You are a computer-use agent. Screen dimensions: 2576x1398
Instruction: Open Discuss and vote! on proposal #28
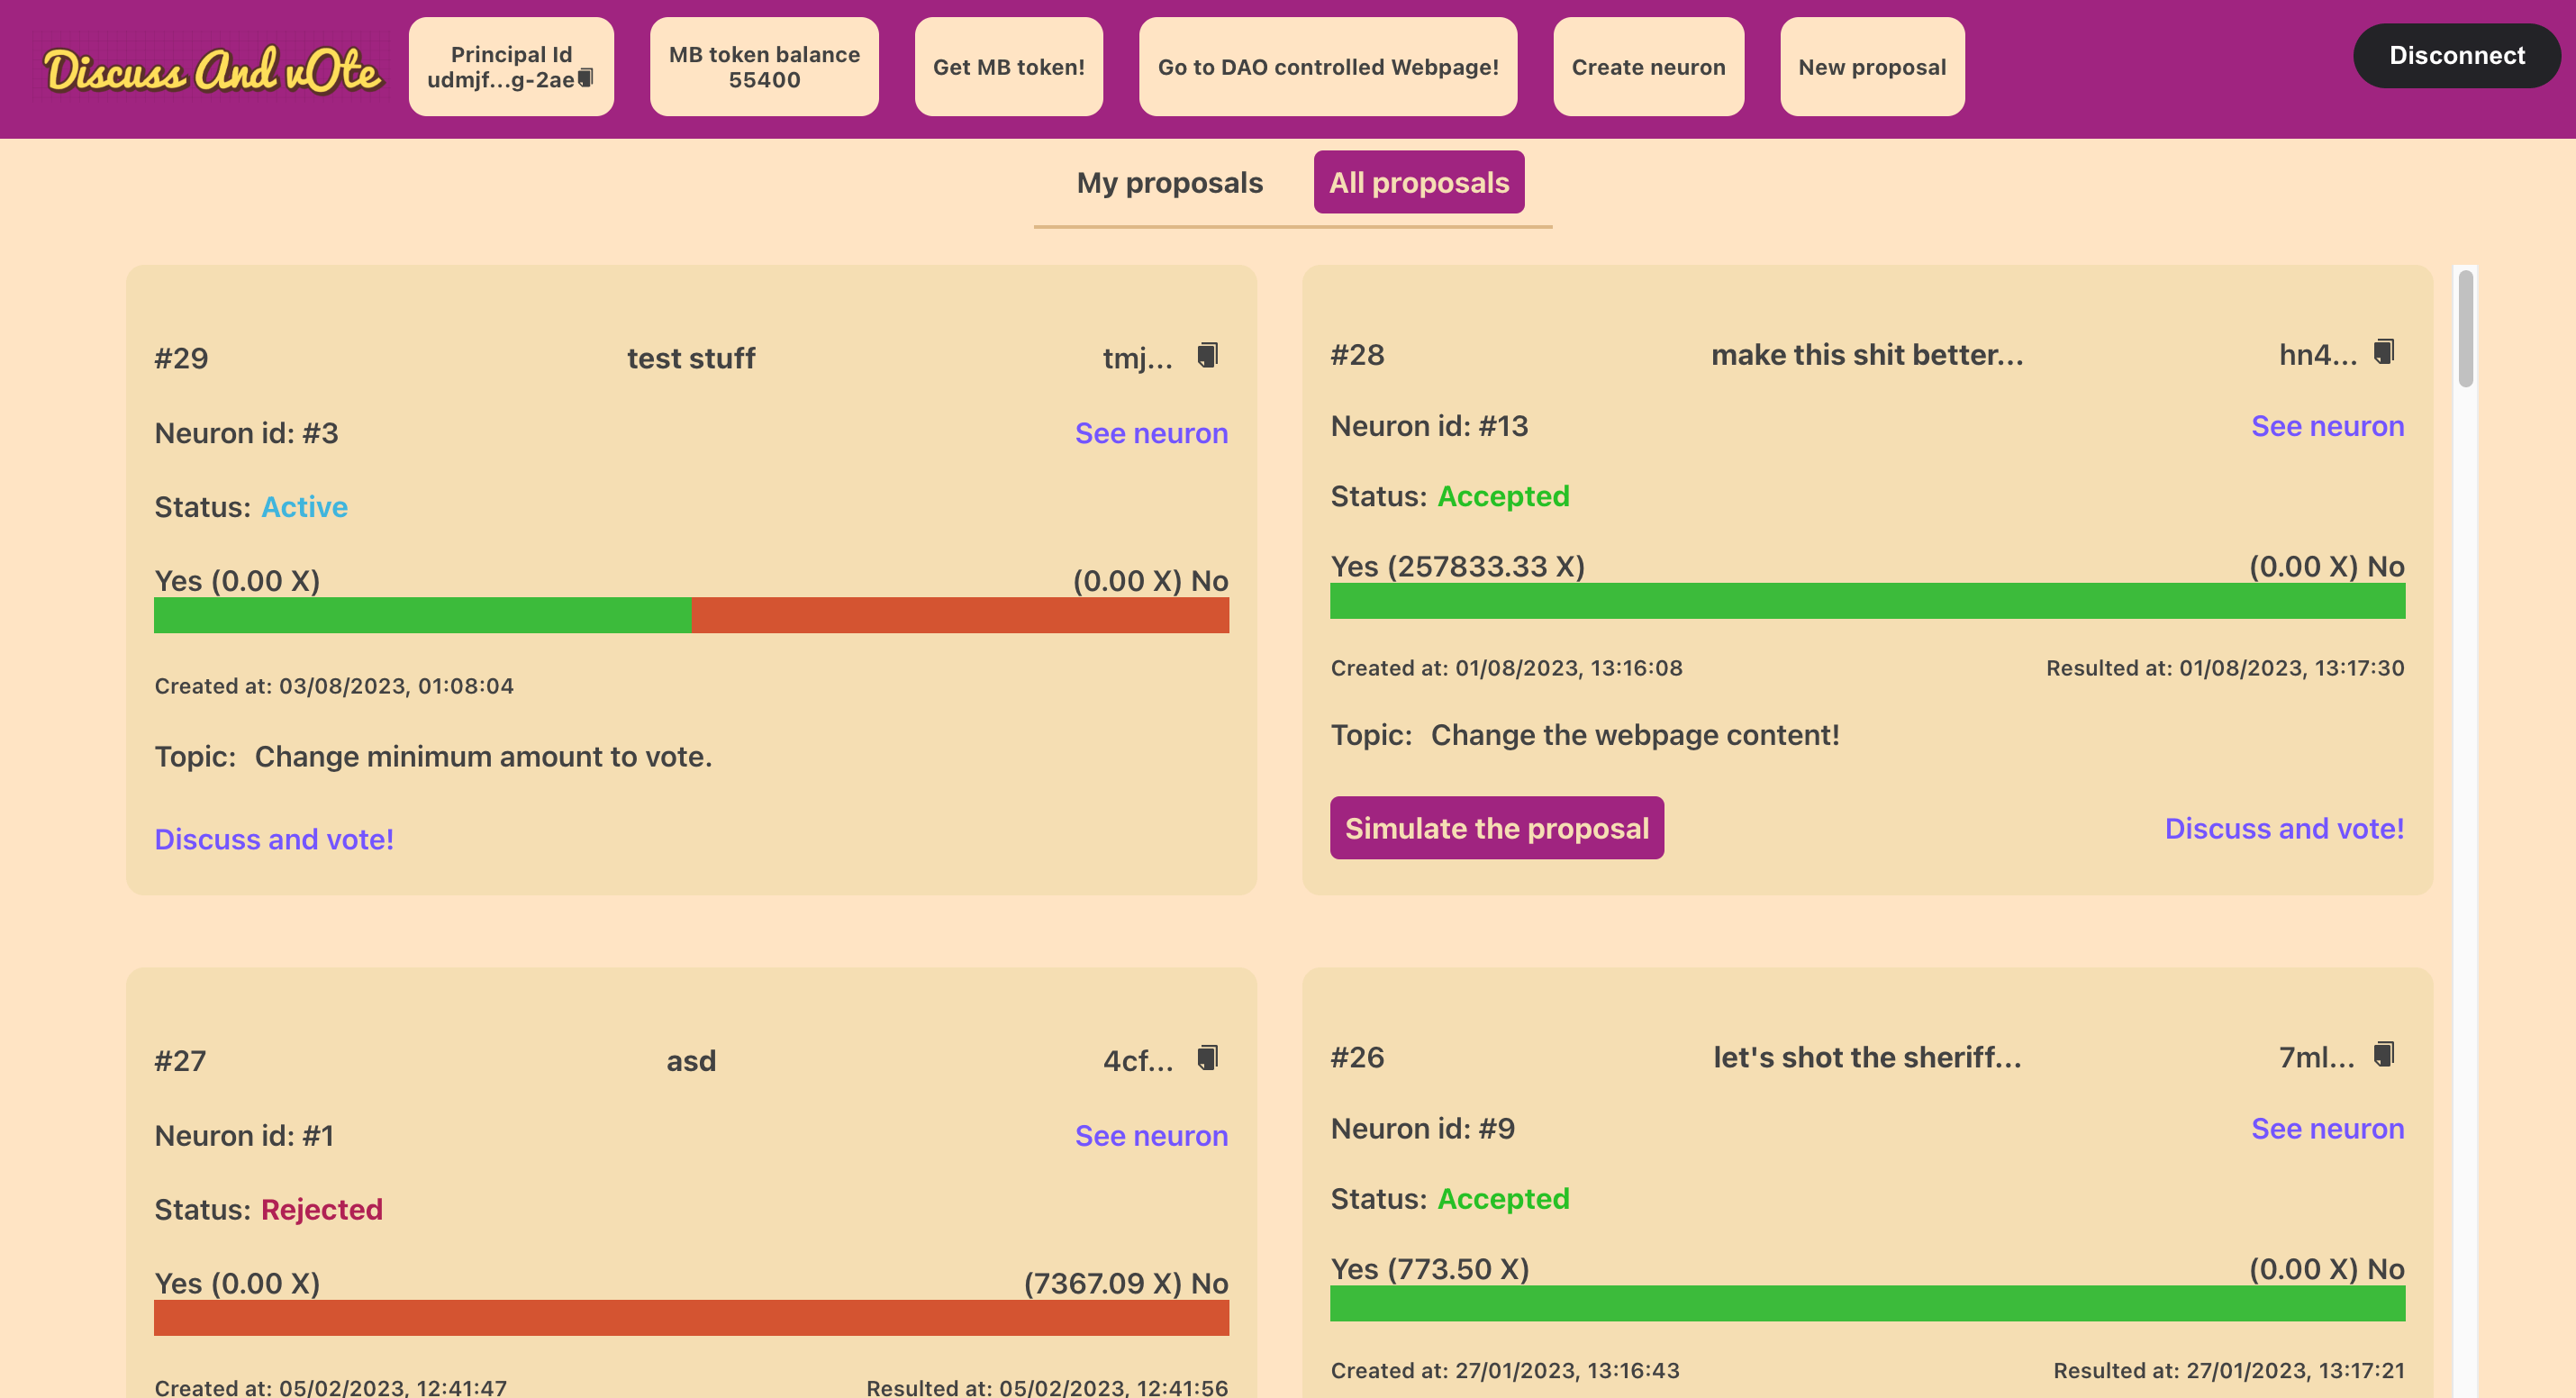click(x=2283, y=828)
